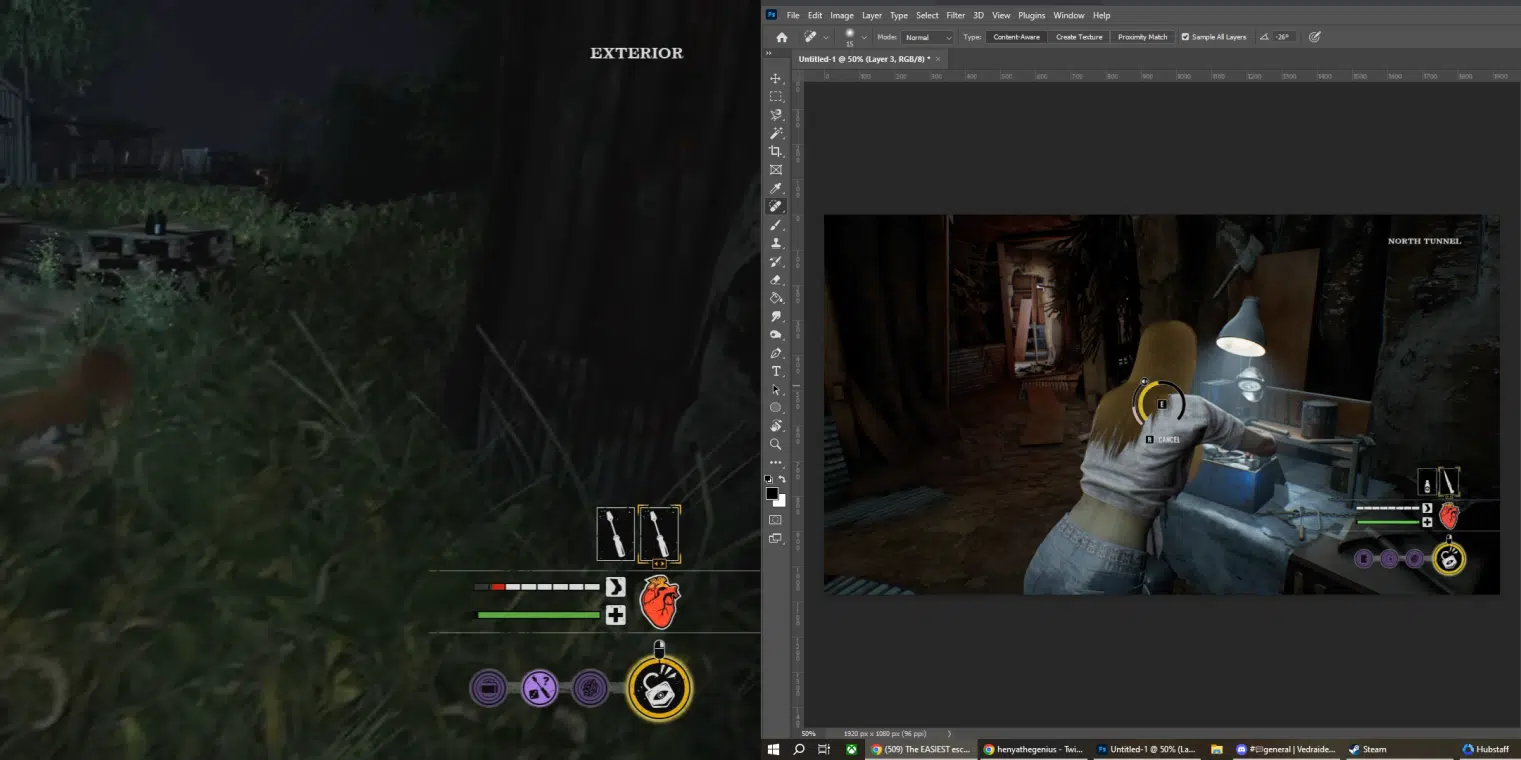Select the Eyedropper tool
The image size is (1521, 760).
coord(775,188)
